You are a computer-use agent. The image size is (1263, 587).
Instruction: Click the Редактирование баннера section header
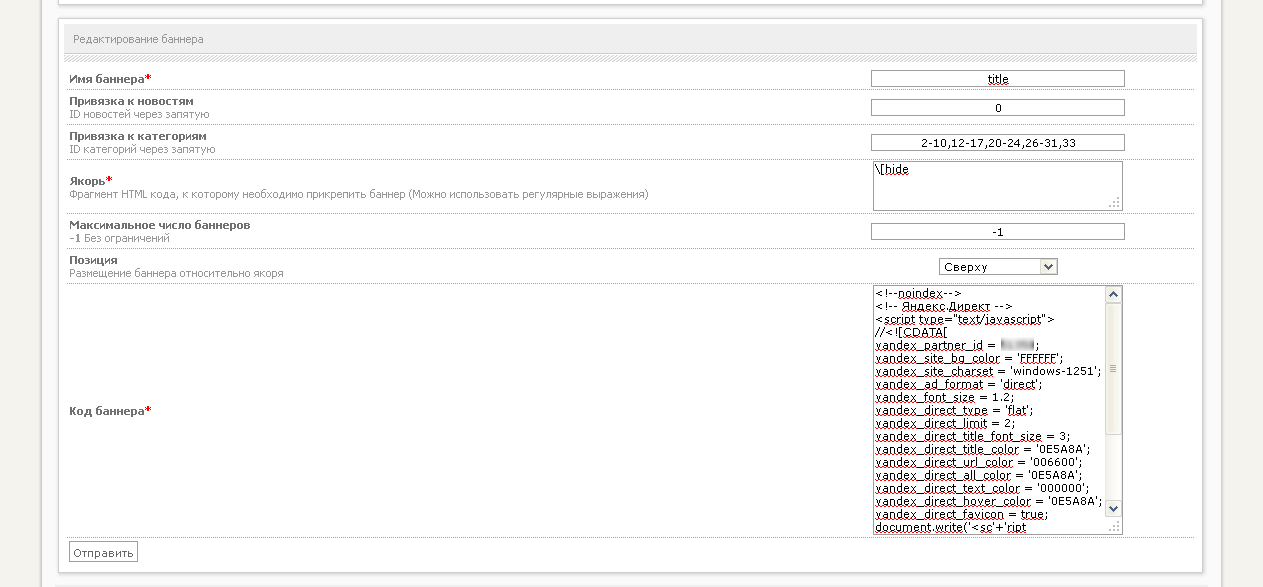(138, 40)
